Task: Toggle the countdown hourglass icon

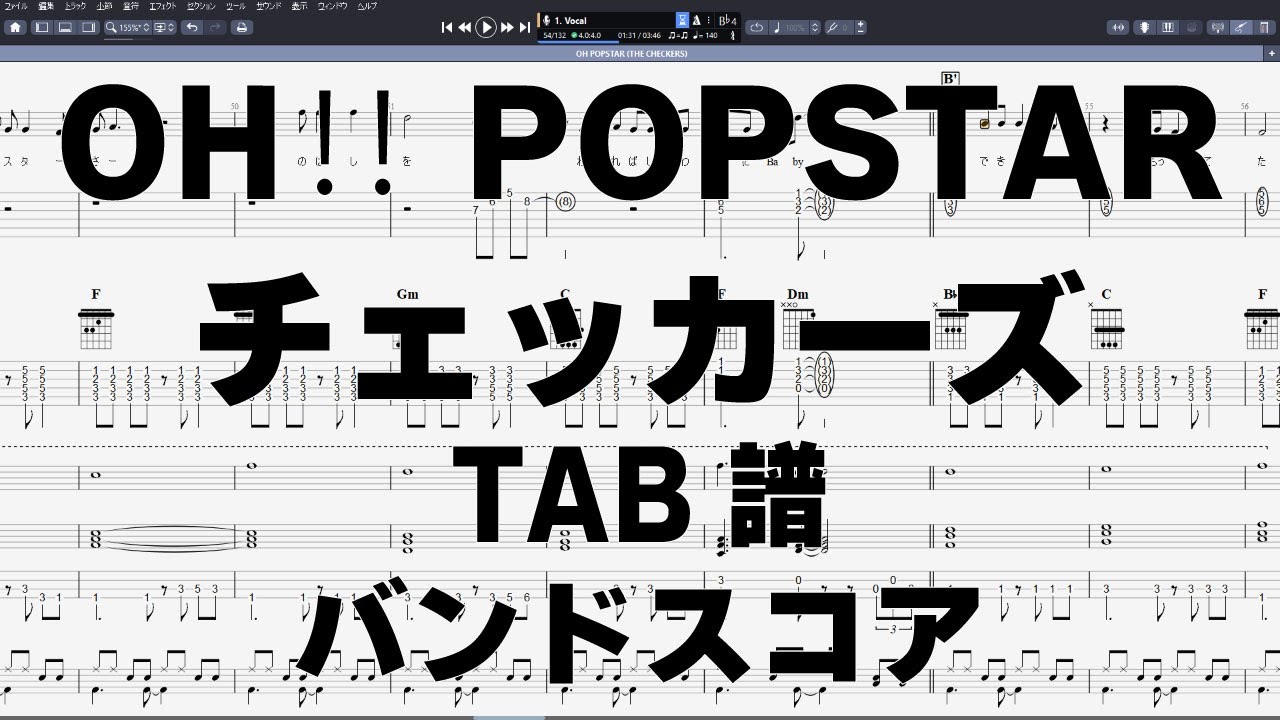Action: coord(682,20)
